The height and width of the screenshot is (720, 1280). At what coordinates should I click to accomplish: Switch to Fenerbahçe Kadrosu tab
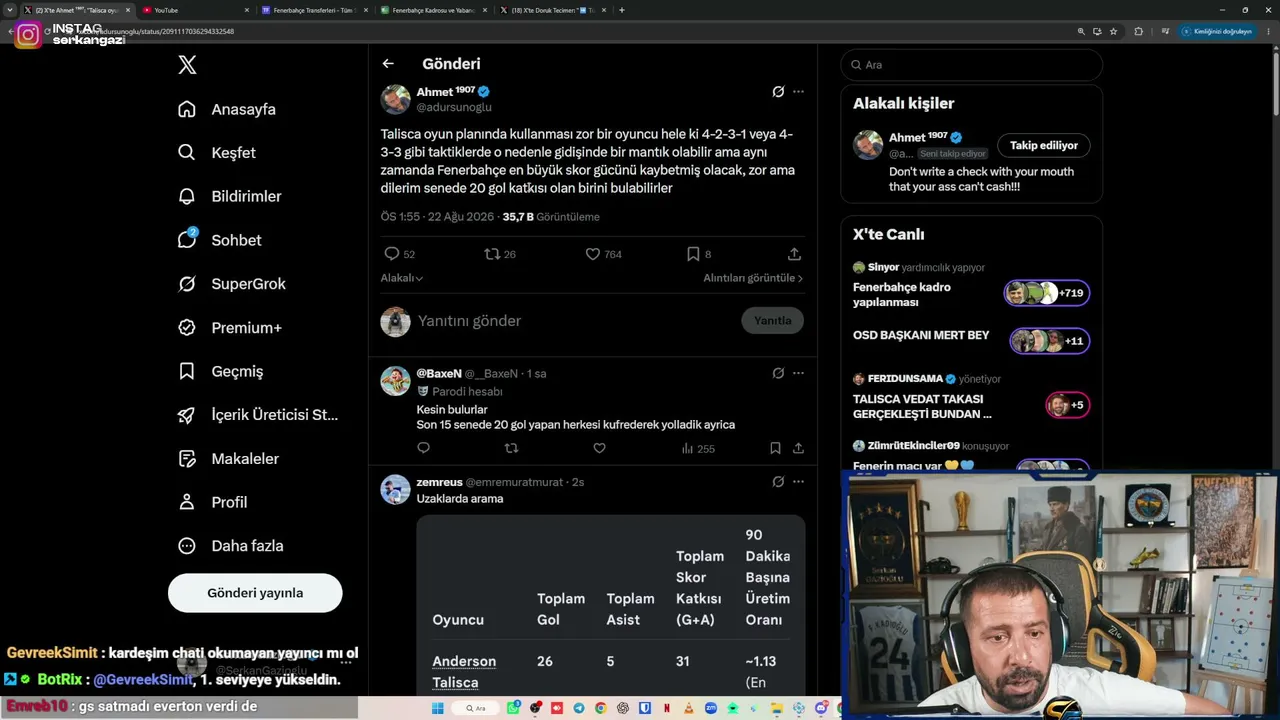[434, 10]
